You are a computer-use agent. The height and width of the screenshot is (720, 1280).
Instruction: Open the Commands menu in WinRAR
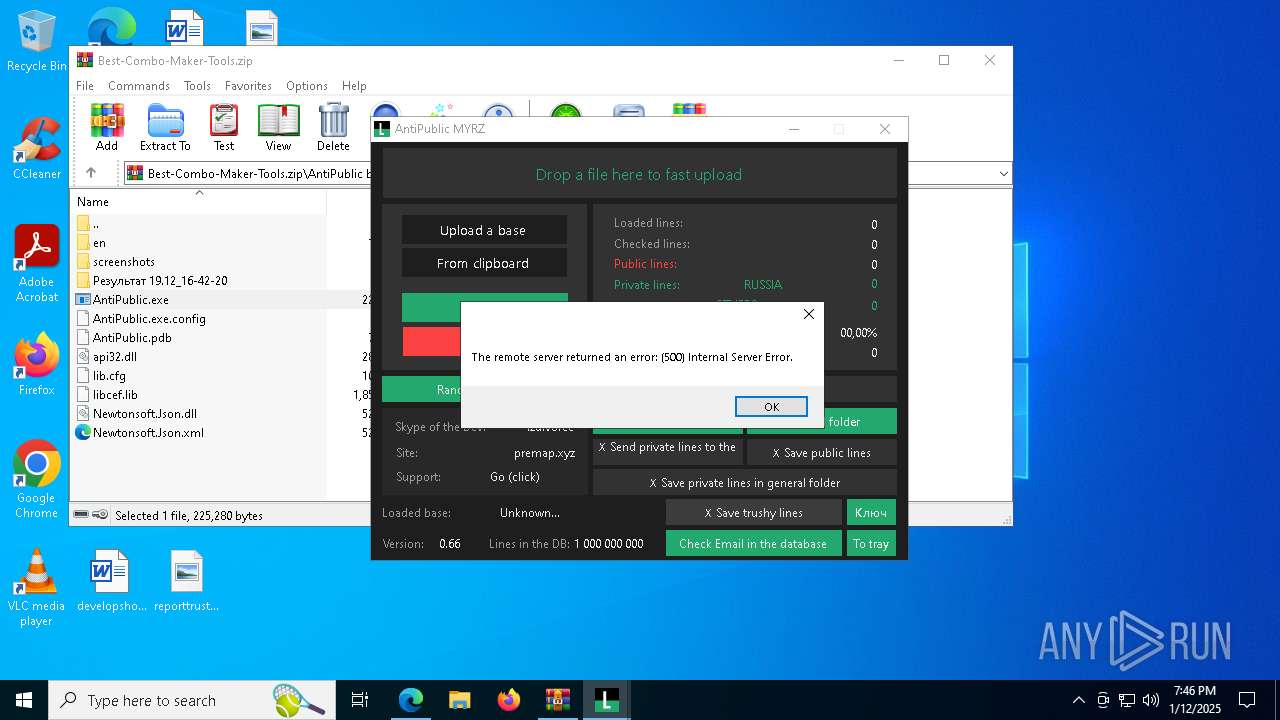(139, 86)
